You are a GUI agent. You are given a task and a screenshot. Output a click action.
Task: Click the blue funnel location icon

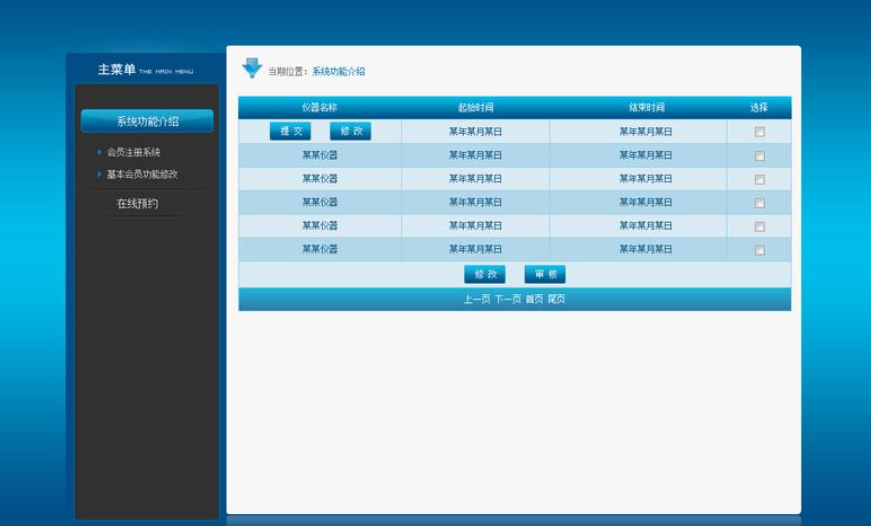click(x=252, y=68)
